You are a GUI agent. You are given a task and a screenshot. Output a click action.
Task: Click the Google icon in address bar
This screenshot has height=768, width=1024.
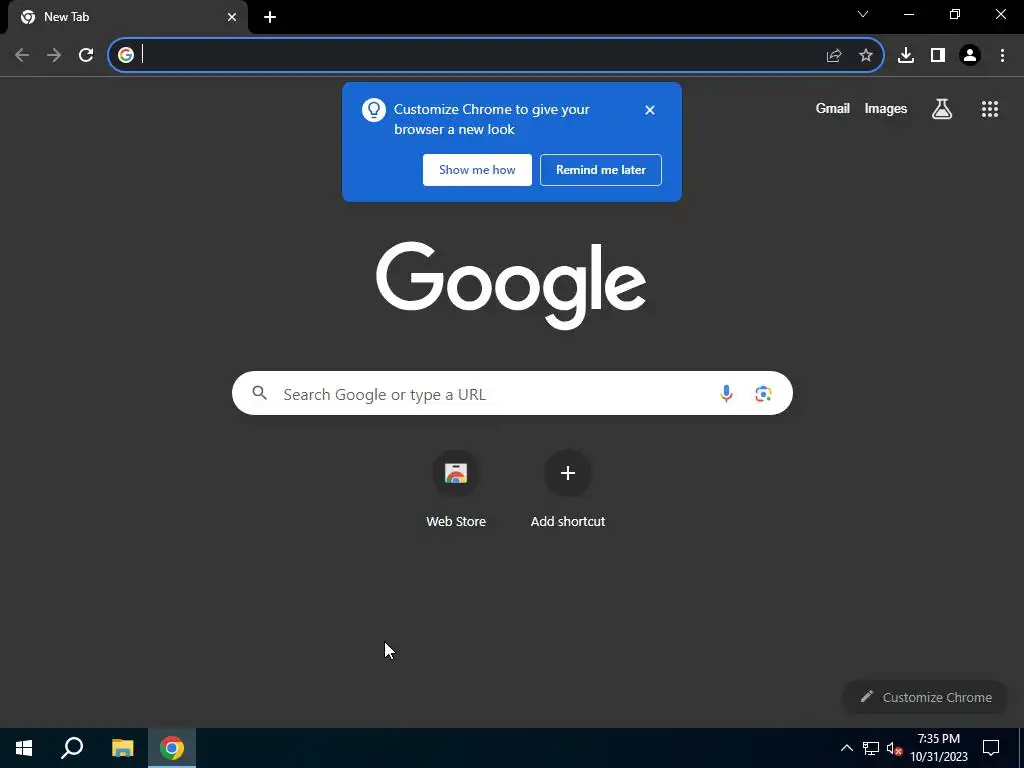[126, 55]
